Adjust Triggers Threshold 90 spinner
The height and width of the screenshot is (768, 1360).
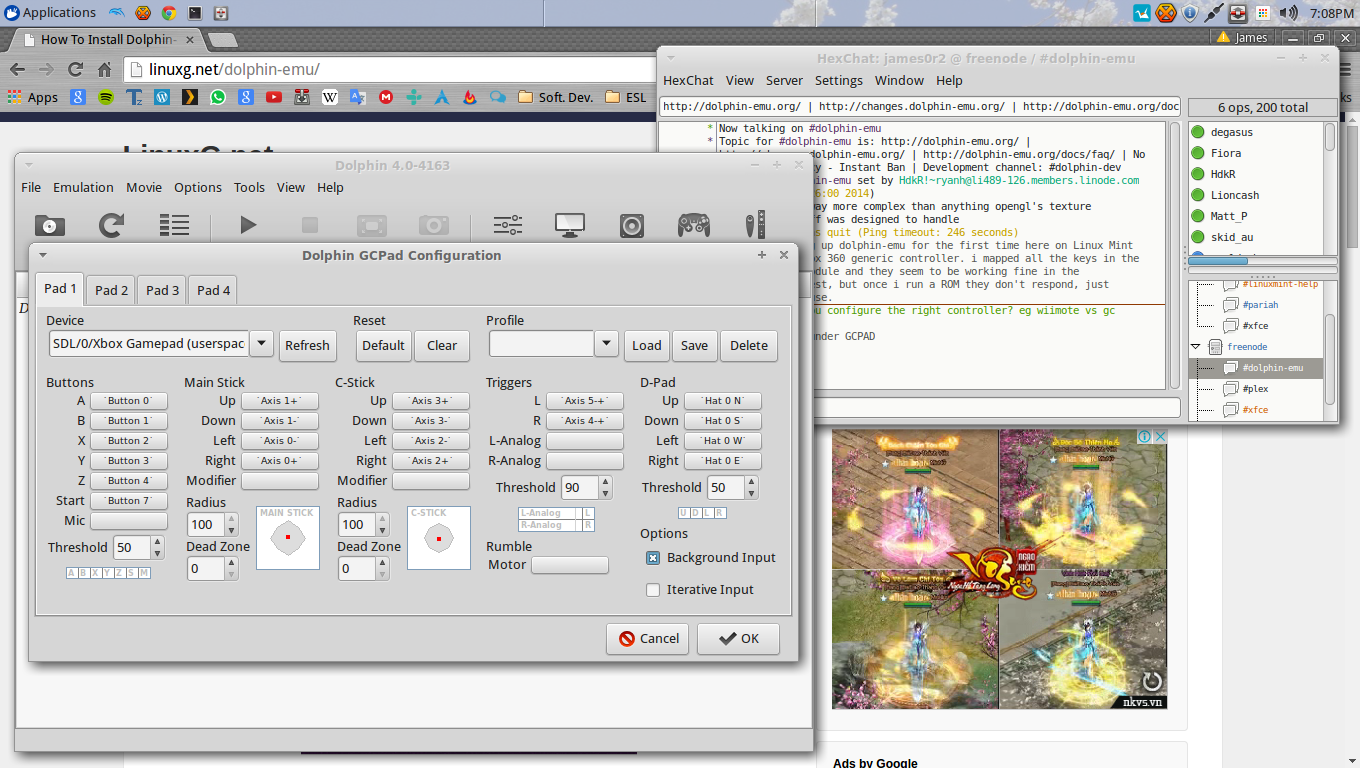(x=587, y=487)
